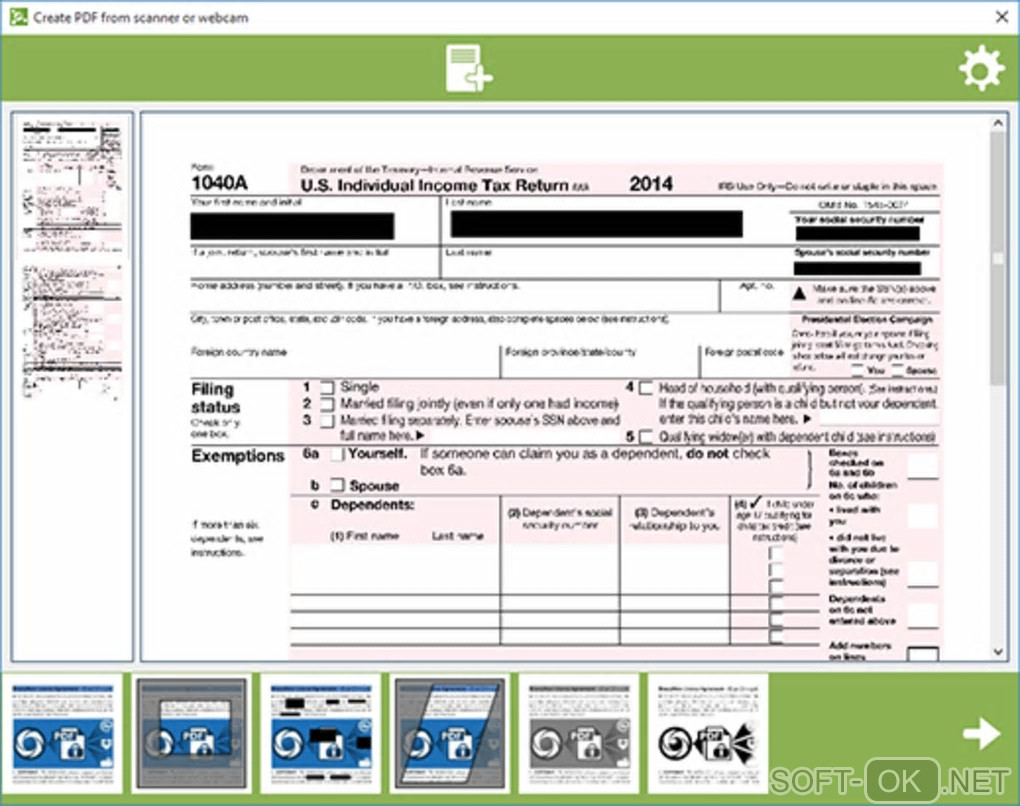Click the 'Filing status' section label
This screenshot has height=806, width=1020.
click(216, 398)
